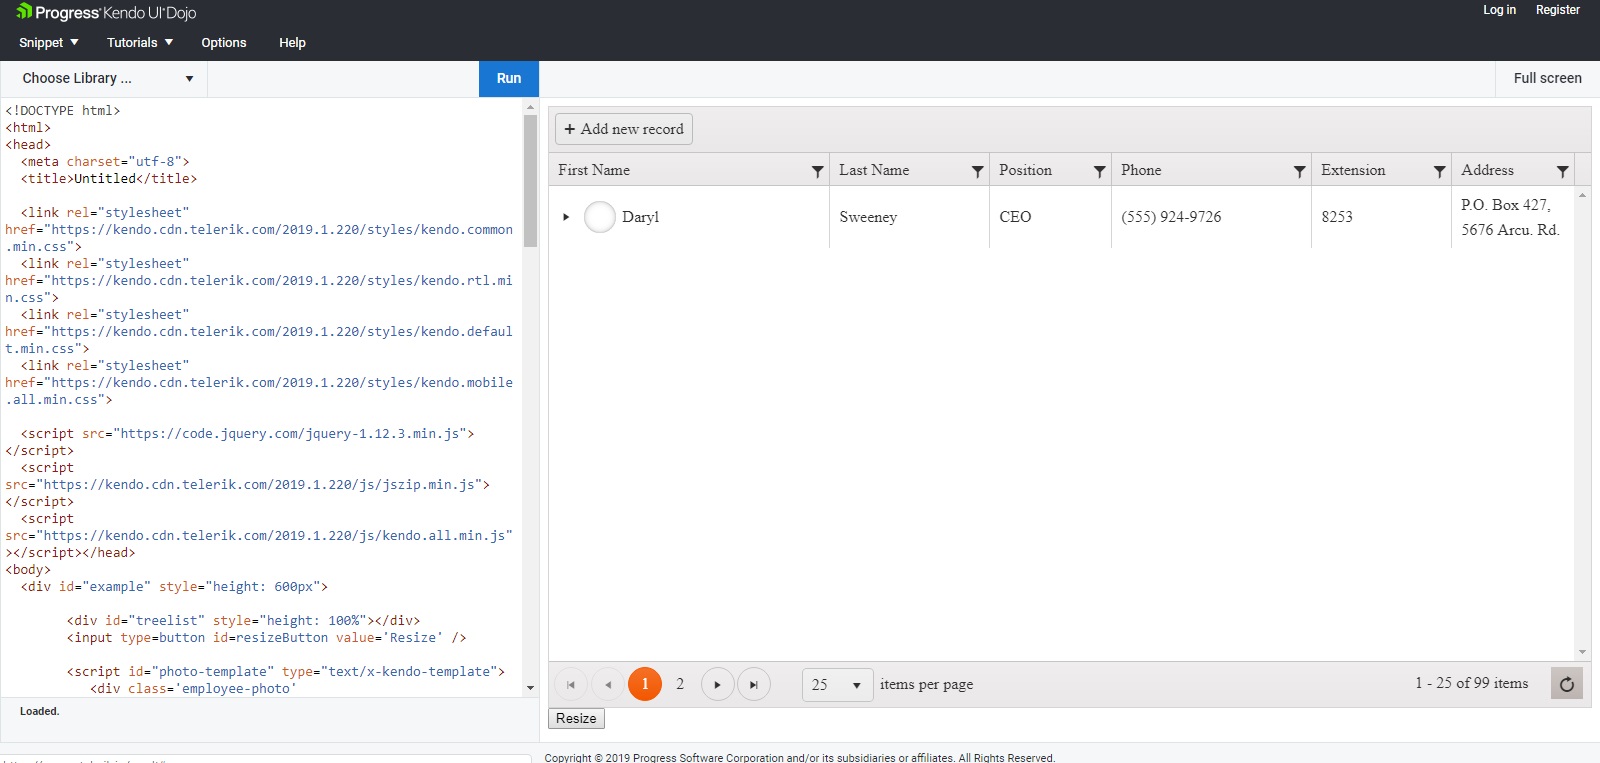
Task: Sort by the Position column header
Action: [x=1025, y=171]
